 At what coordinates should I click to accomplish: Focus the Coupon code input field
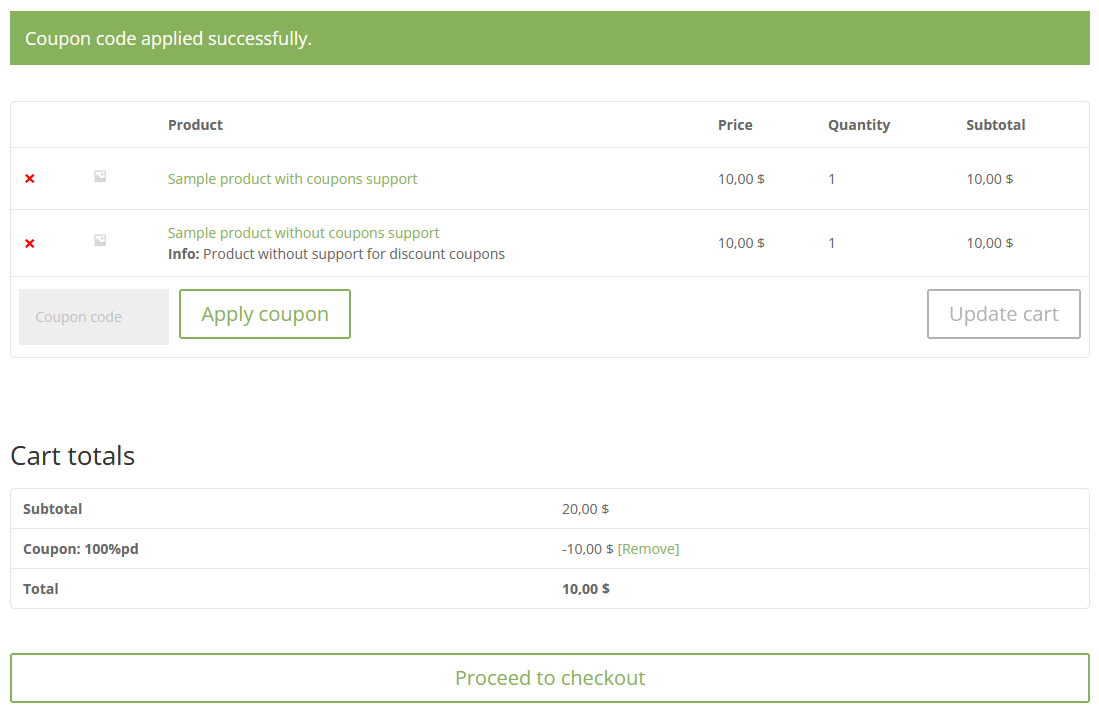(94, 317)
